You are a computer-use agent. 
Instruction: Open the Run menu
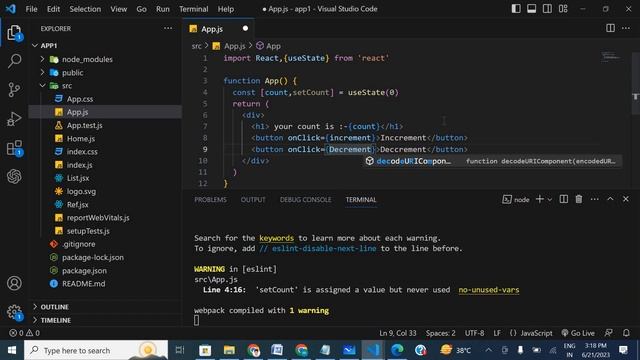[x=162, y=9]
